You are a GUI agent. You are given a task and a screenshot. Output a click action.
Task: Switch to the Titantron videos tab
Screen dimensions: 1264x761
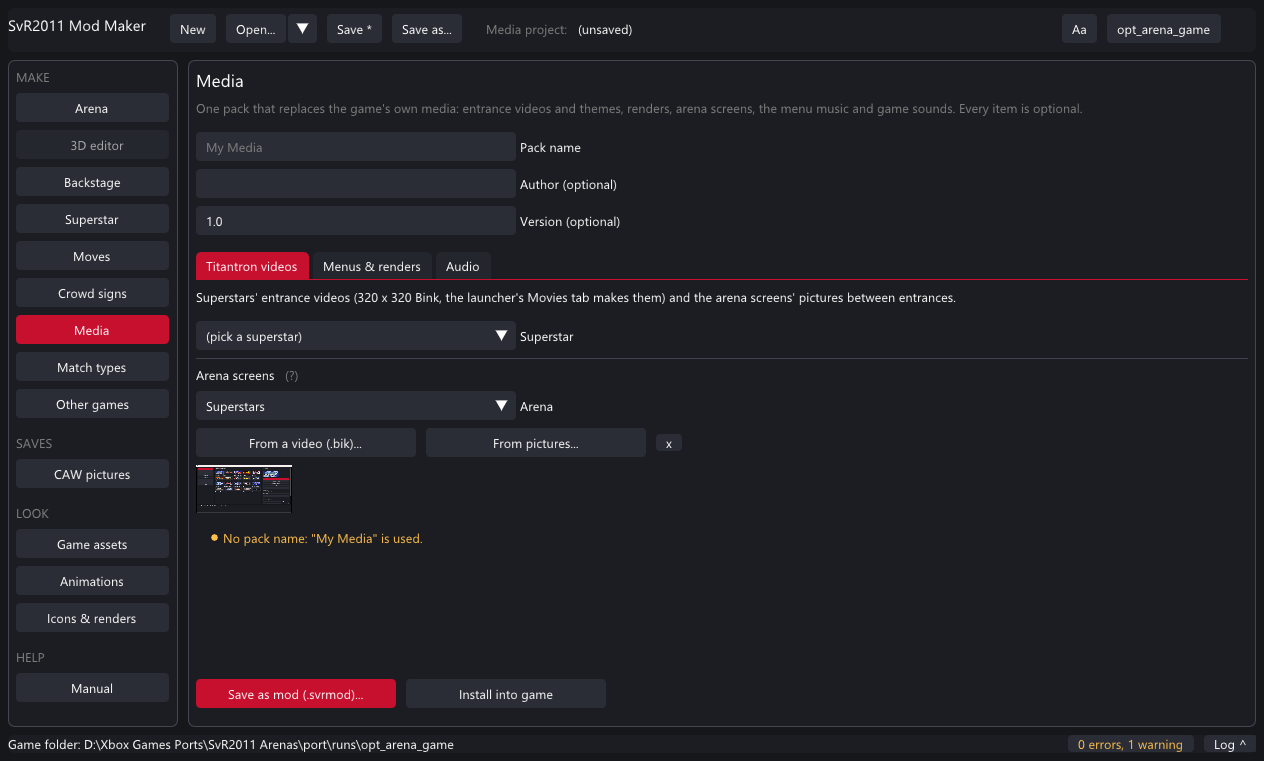[x=252, y=266]
